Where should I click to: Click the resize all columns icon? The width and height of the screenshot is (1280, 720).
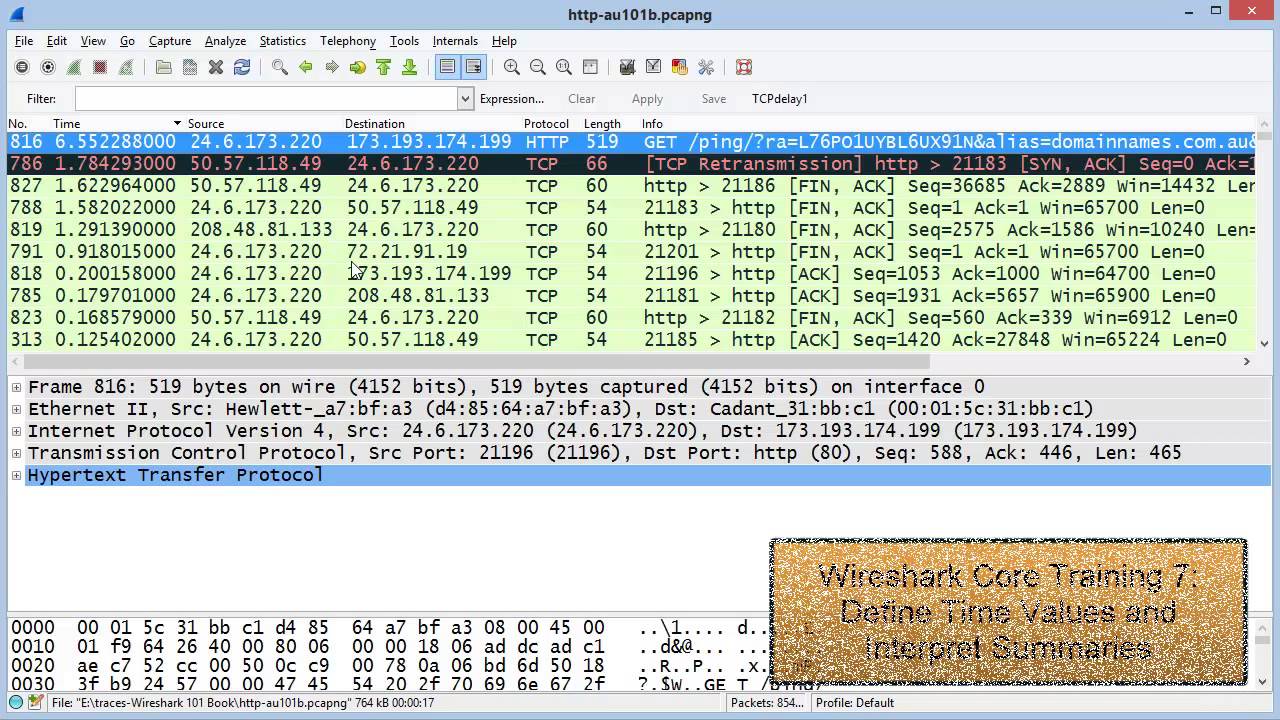coord(590,67)
